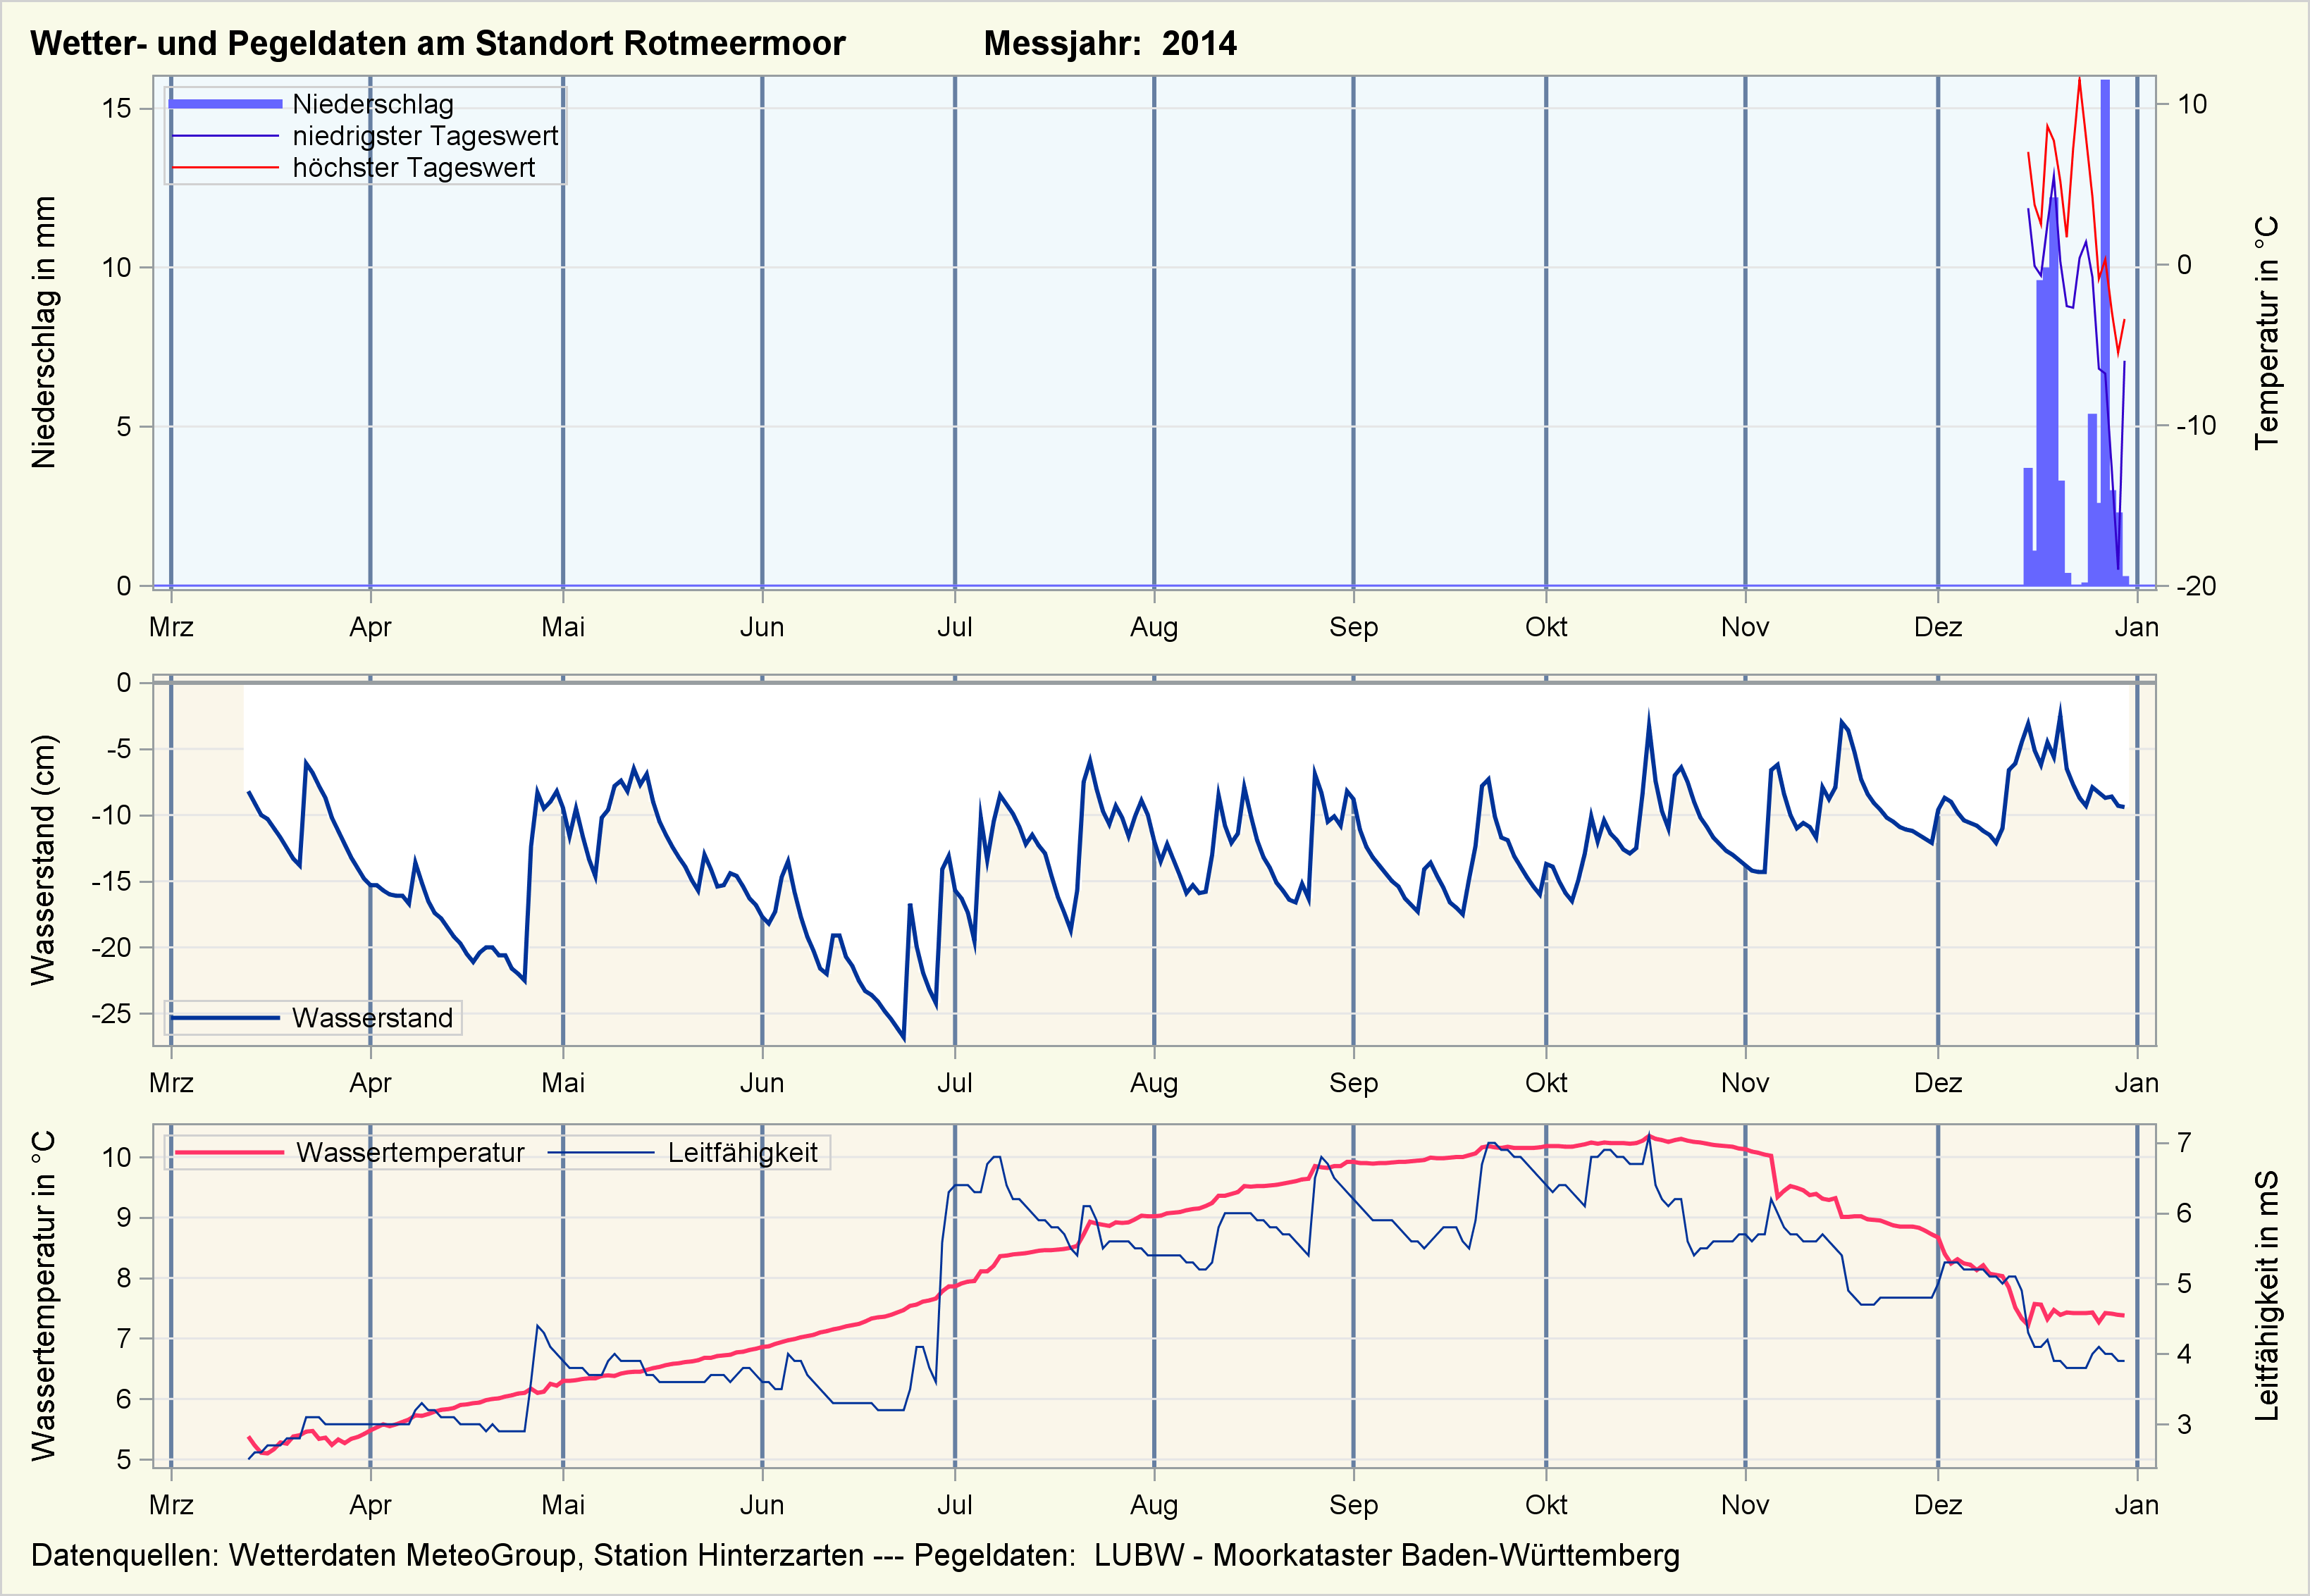Click the Datenquellen footer text
The image size is (2310, 1596).
[855, 1556]
